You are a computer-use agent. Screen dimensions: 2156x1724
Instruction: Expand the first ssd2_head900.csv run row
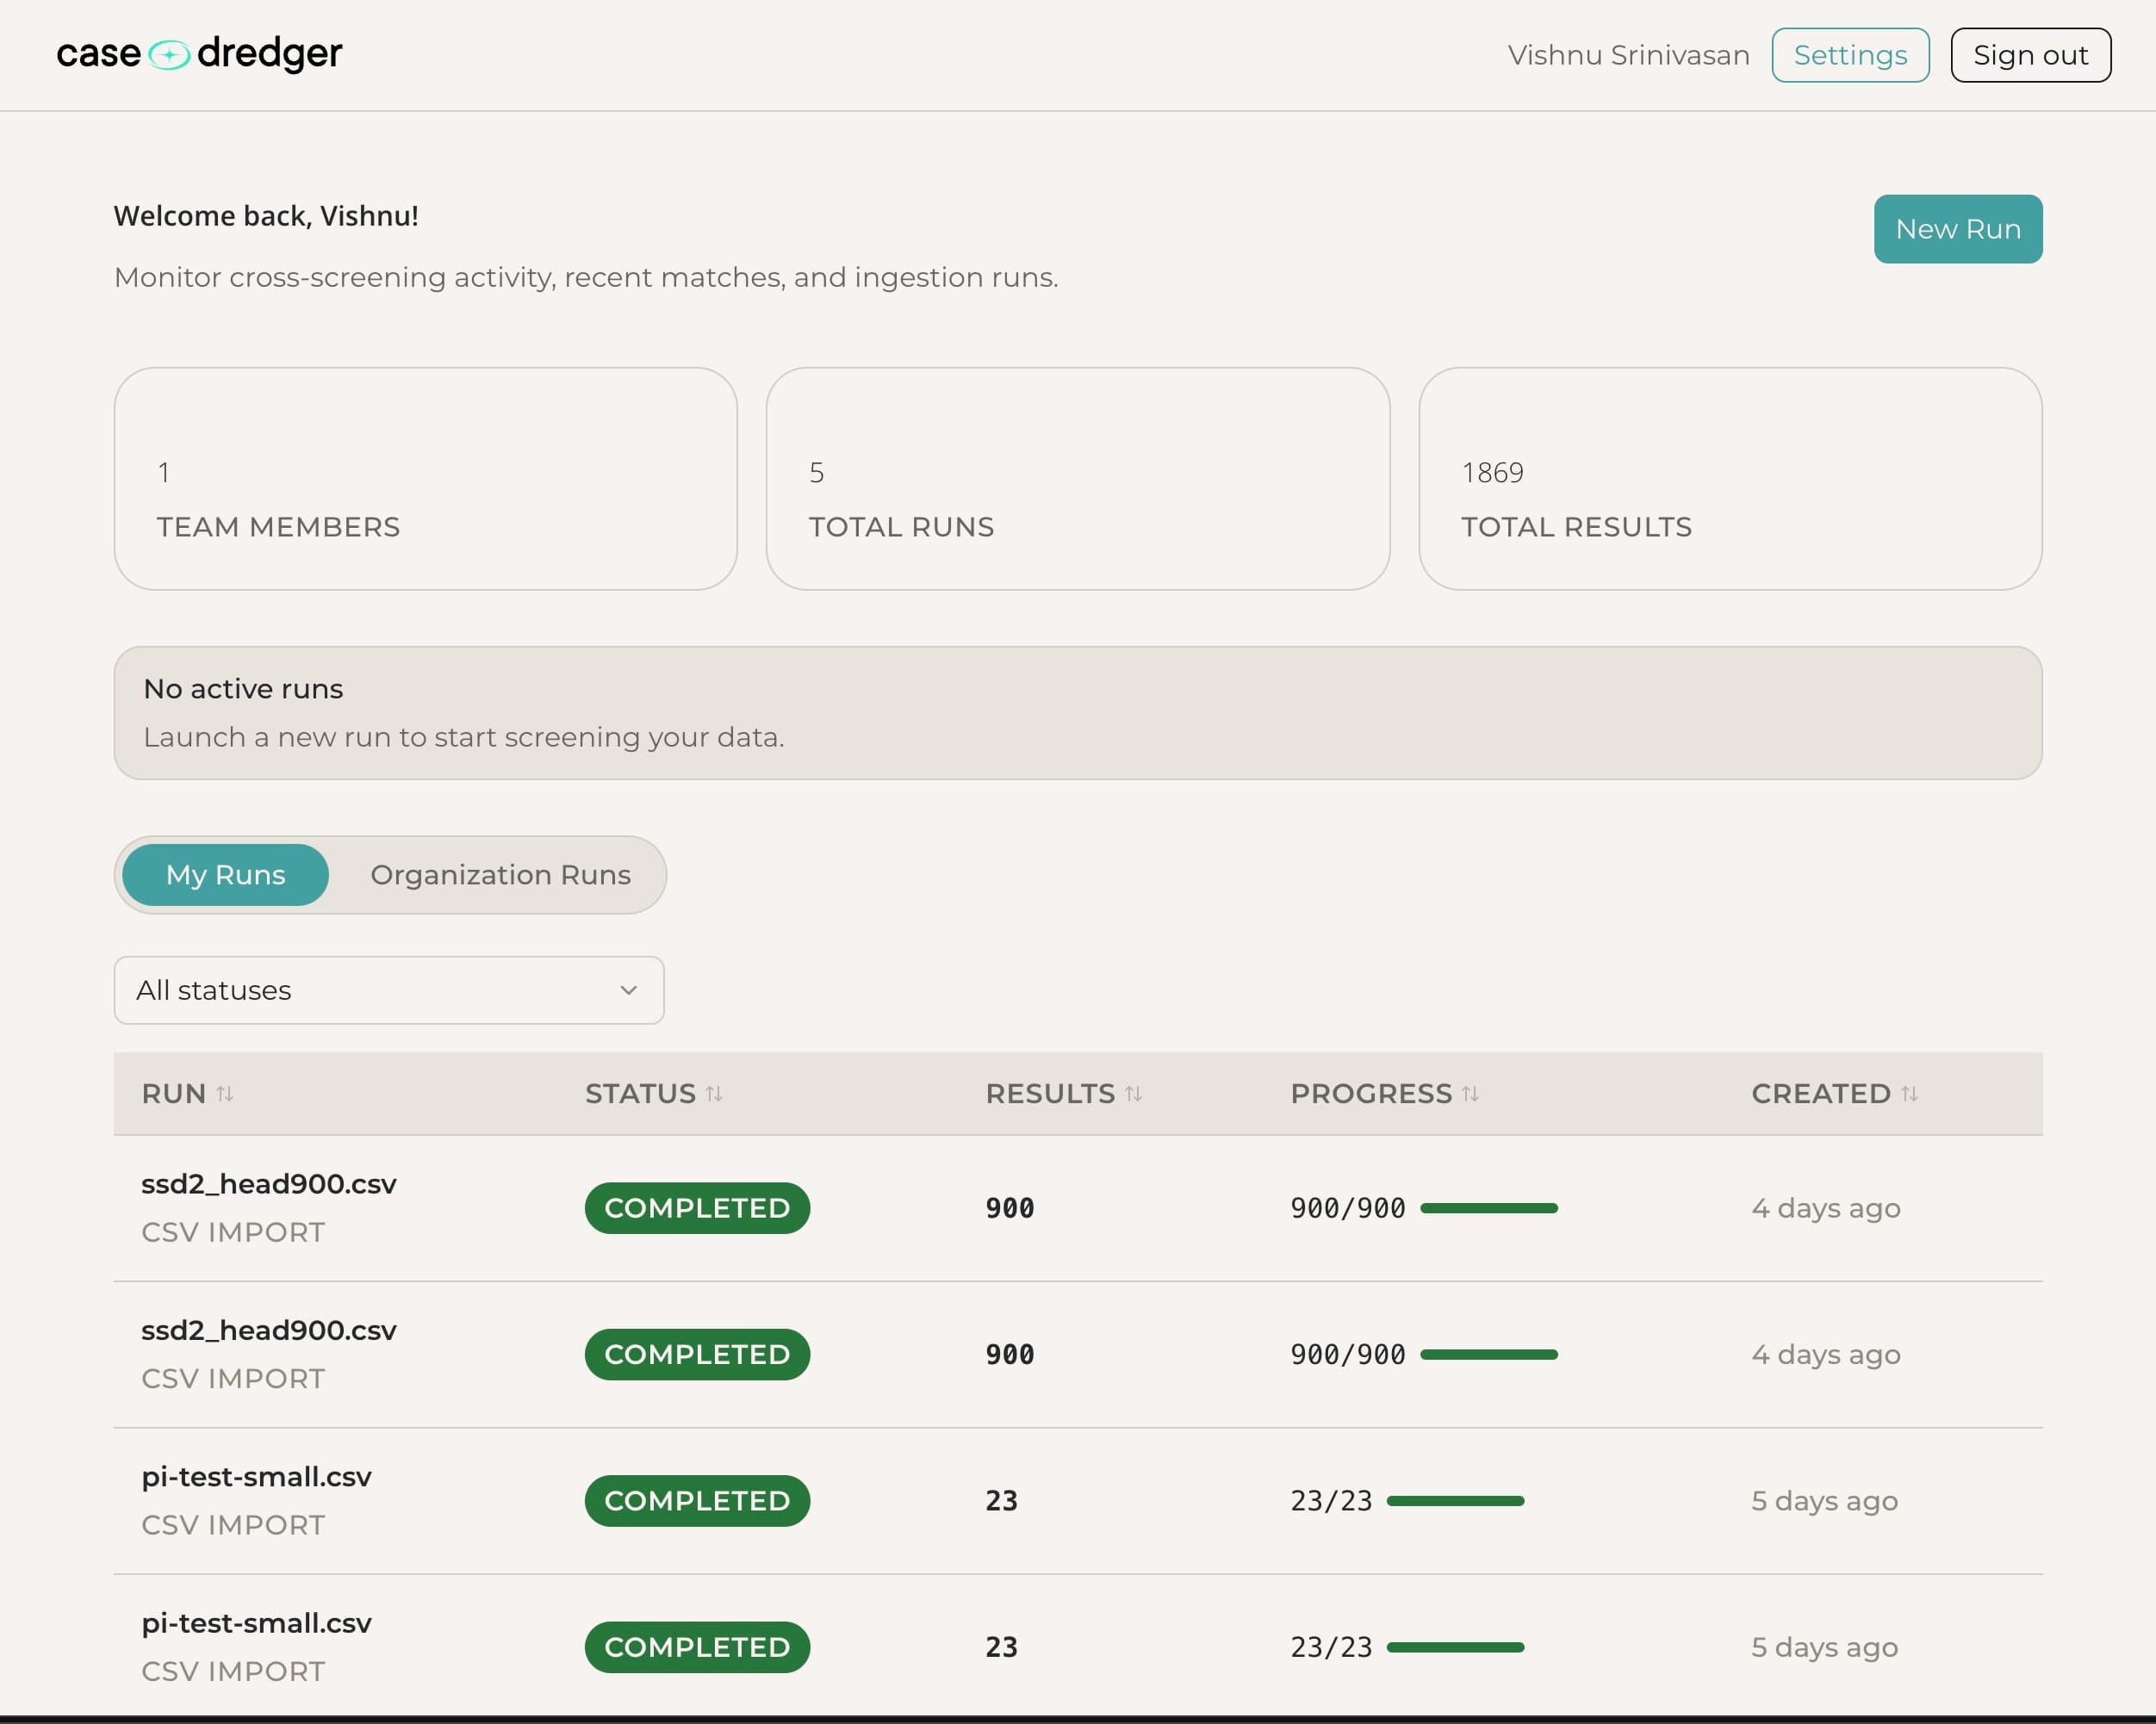(269, 1183)
